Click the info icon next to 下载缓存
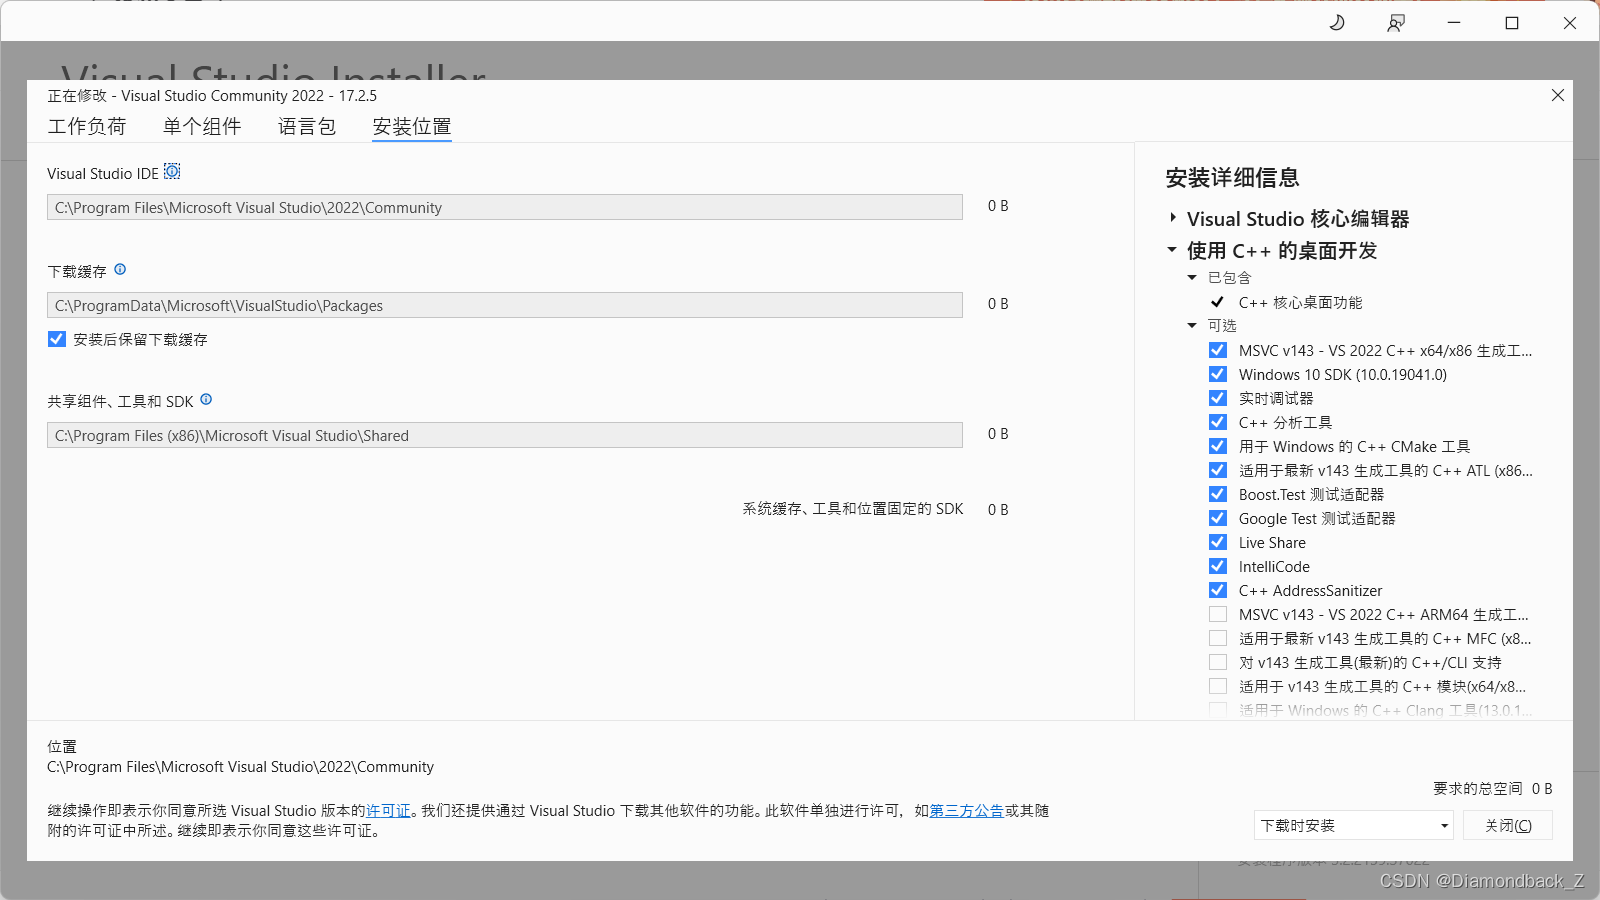The height and width of the screenshot is (900, 1600). click(x=120, y=269)
